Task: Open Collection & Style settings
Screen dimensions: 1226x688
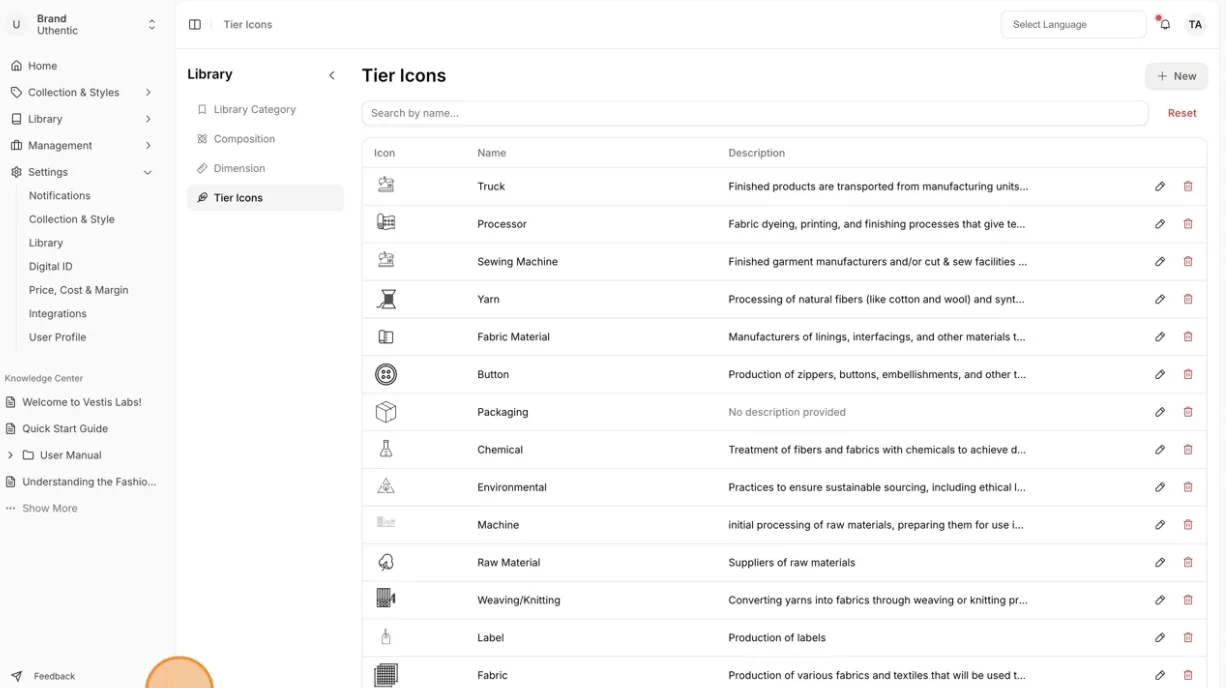Action: tap(72, 219)
